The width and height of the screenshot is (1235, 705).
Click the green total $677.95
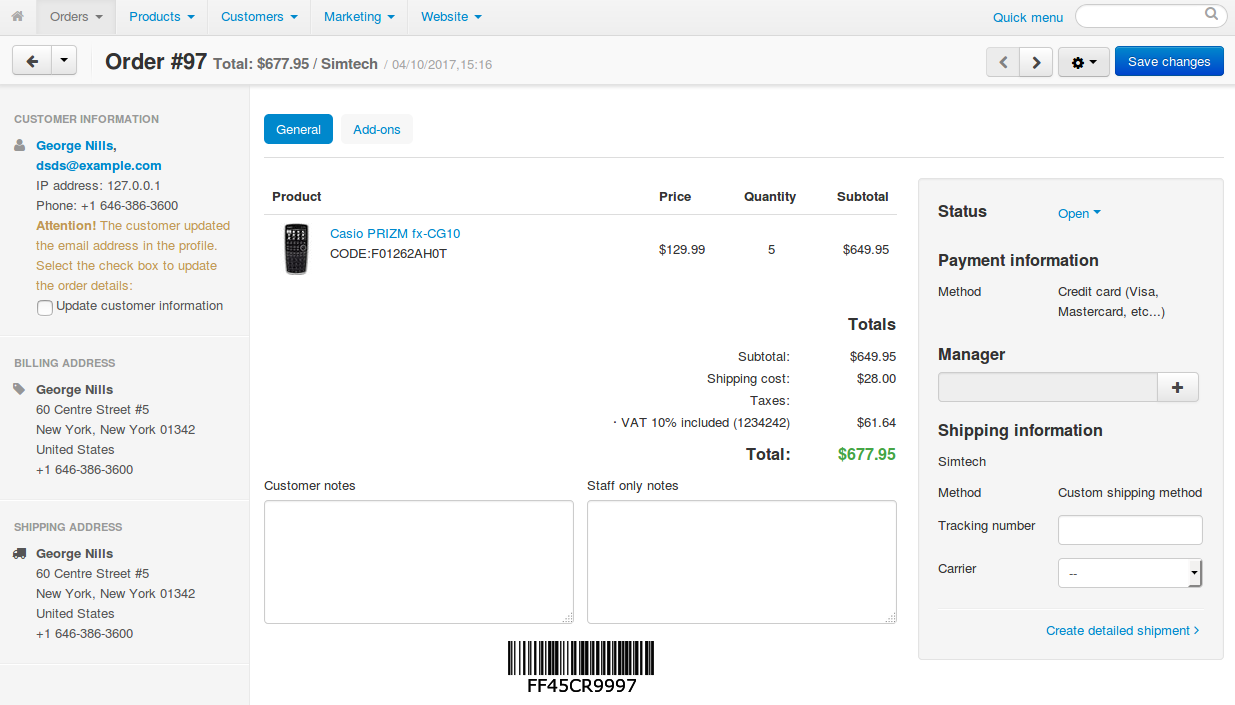click(867, 454)
